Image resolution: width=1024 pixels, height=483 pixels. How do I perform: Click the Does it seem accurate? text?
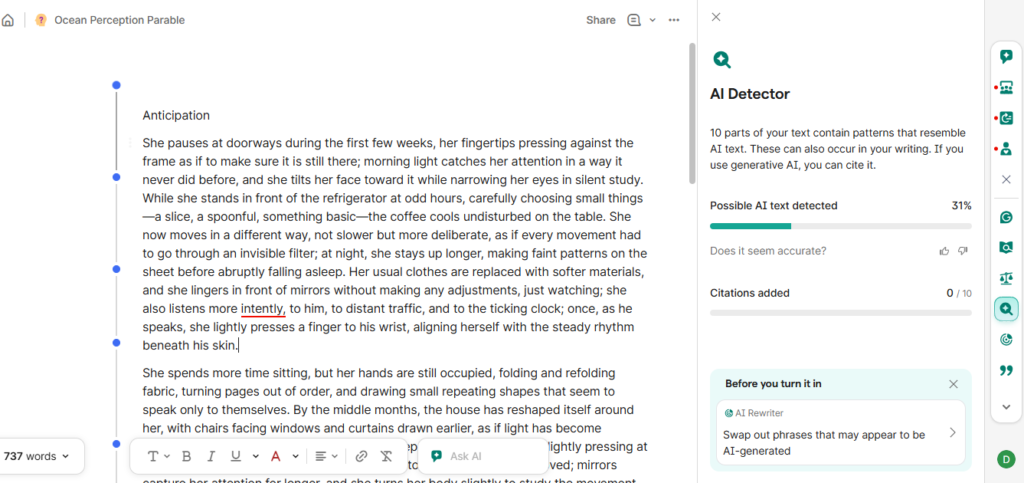click(768, 251)
